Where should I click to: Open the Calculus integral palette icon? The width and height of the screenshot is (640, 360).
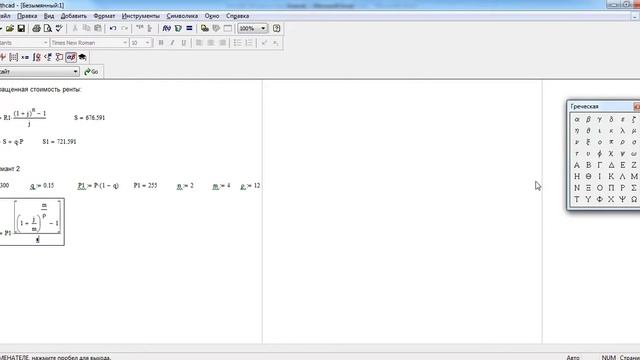tap(37, 57)
